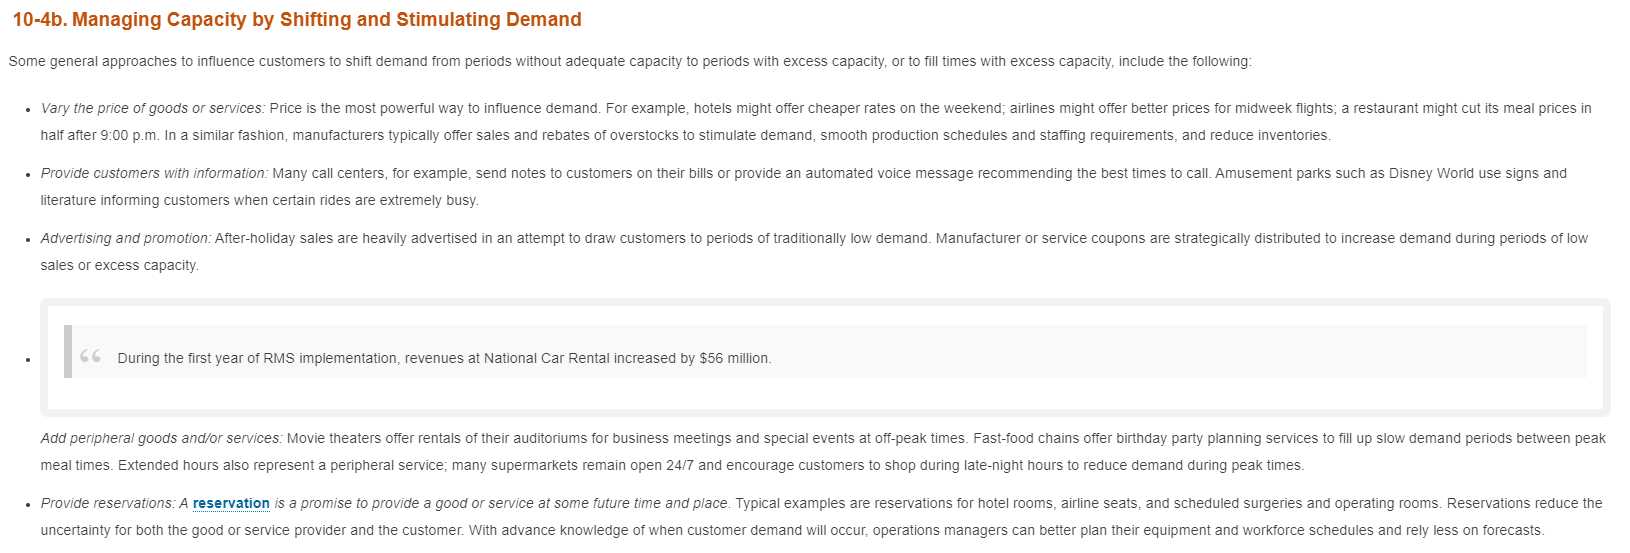Viewport: 1630px width, 553px height.
Task: Click the $56 million figure in the quote
Action: point(734,358)
